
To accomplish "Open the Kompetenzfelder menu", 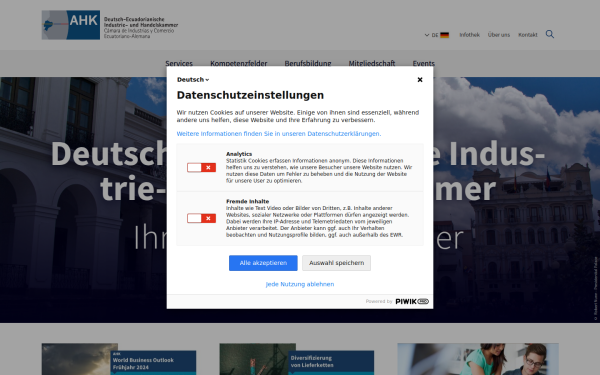I will 238,64.
